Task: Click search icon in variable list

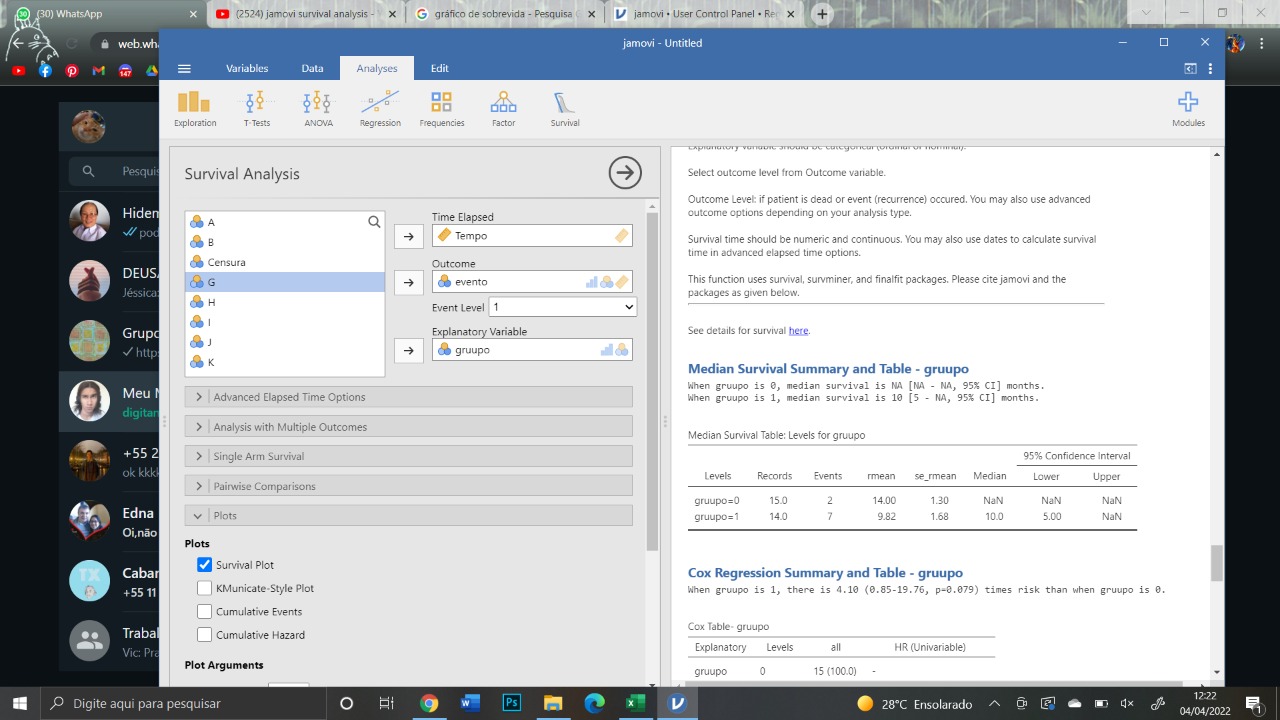Action: coord(374,222)
